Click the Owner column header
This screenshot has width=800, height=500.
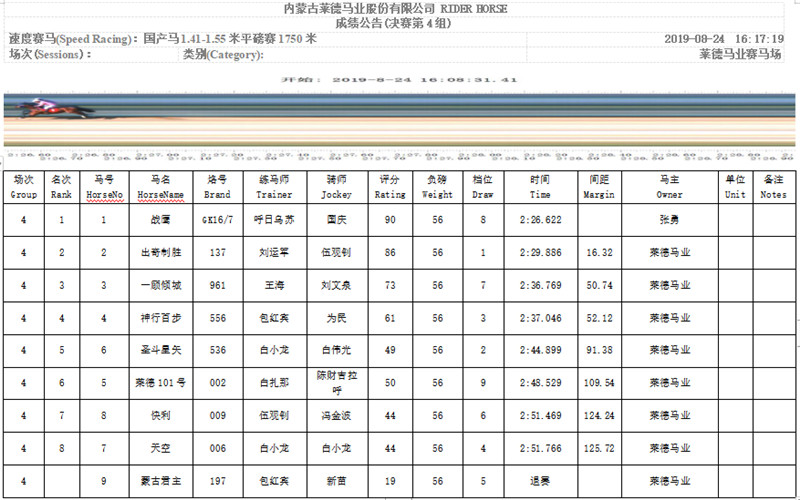point(669,187)
